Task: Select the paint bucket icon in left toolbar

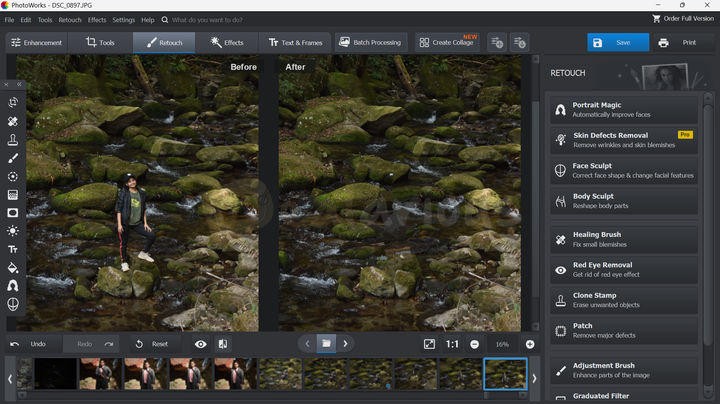Action: [x=13, y=268]
